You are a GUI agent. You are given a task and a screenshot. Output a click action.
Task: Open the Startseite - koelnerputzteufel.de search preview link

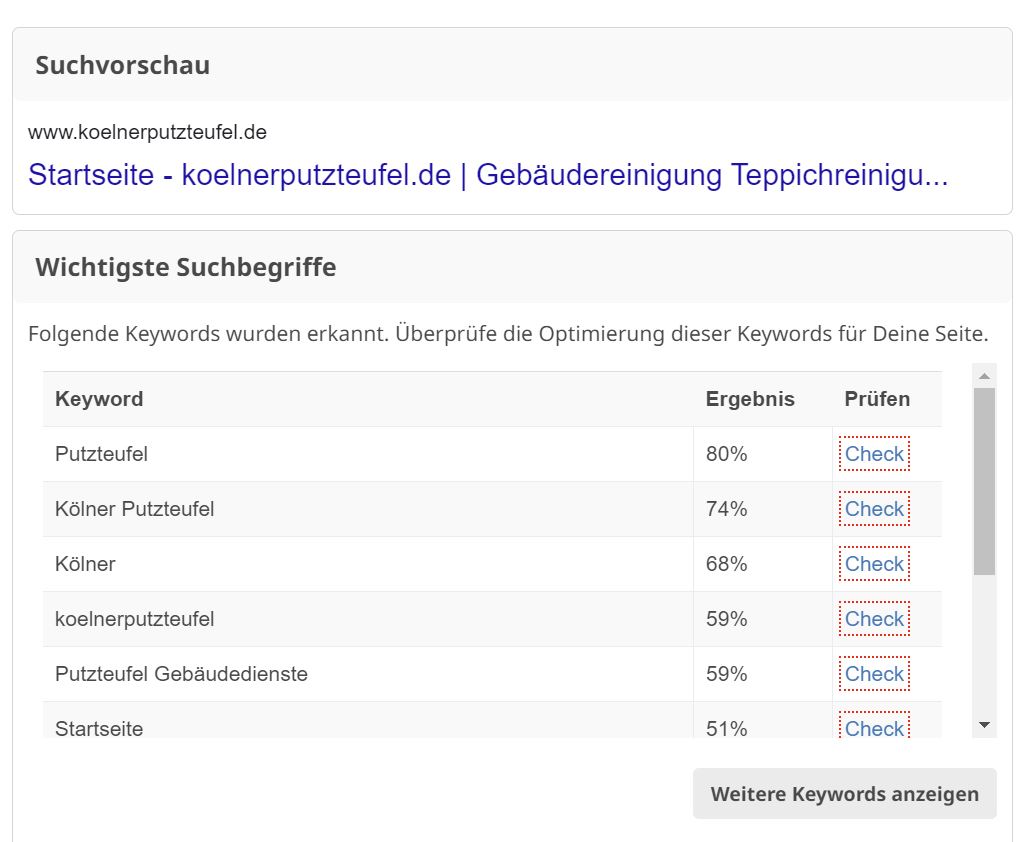(x=488, y=175)
